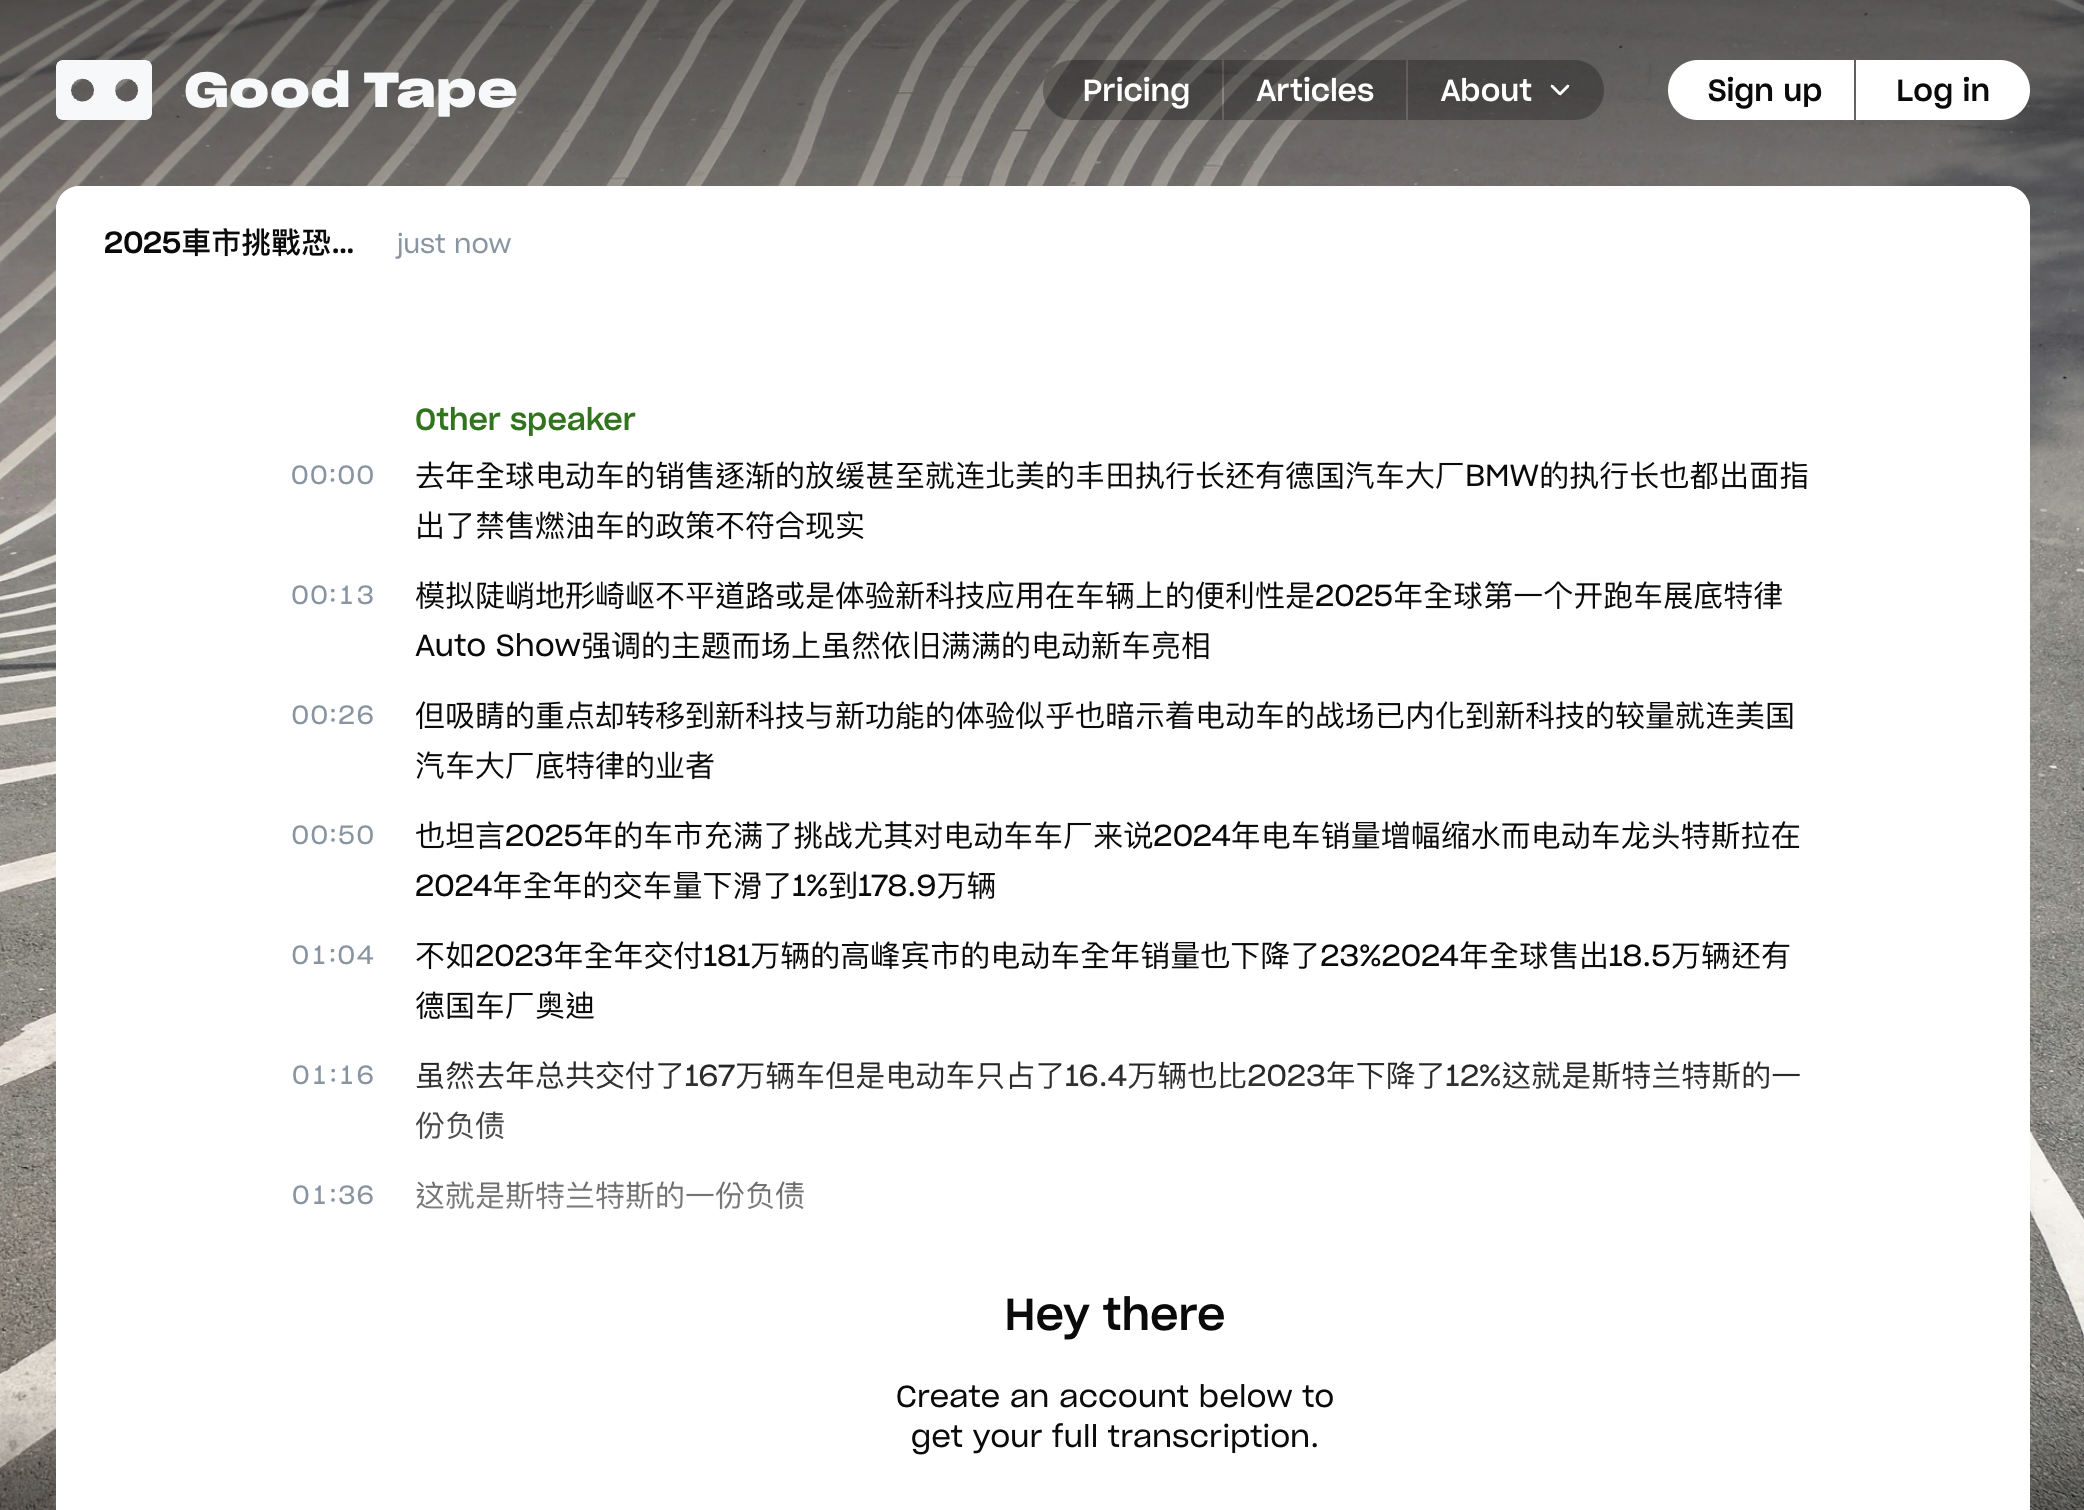The image size is (2084, 1510).
Task: Click the transcript line starting 也坦言2025年
Action: (1108, 860)
